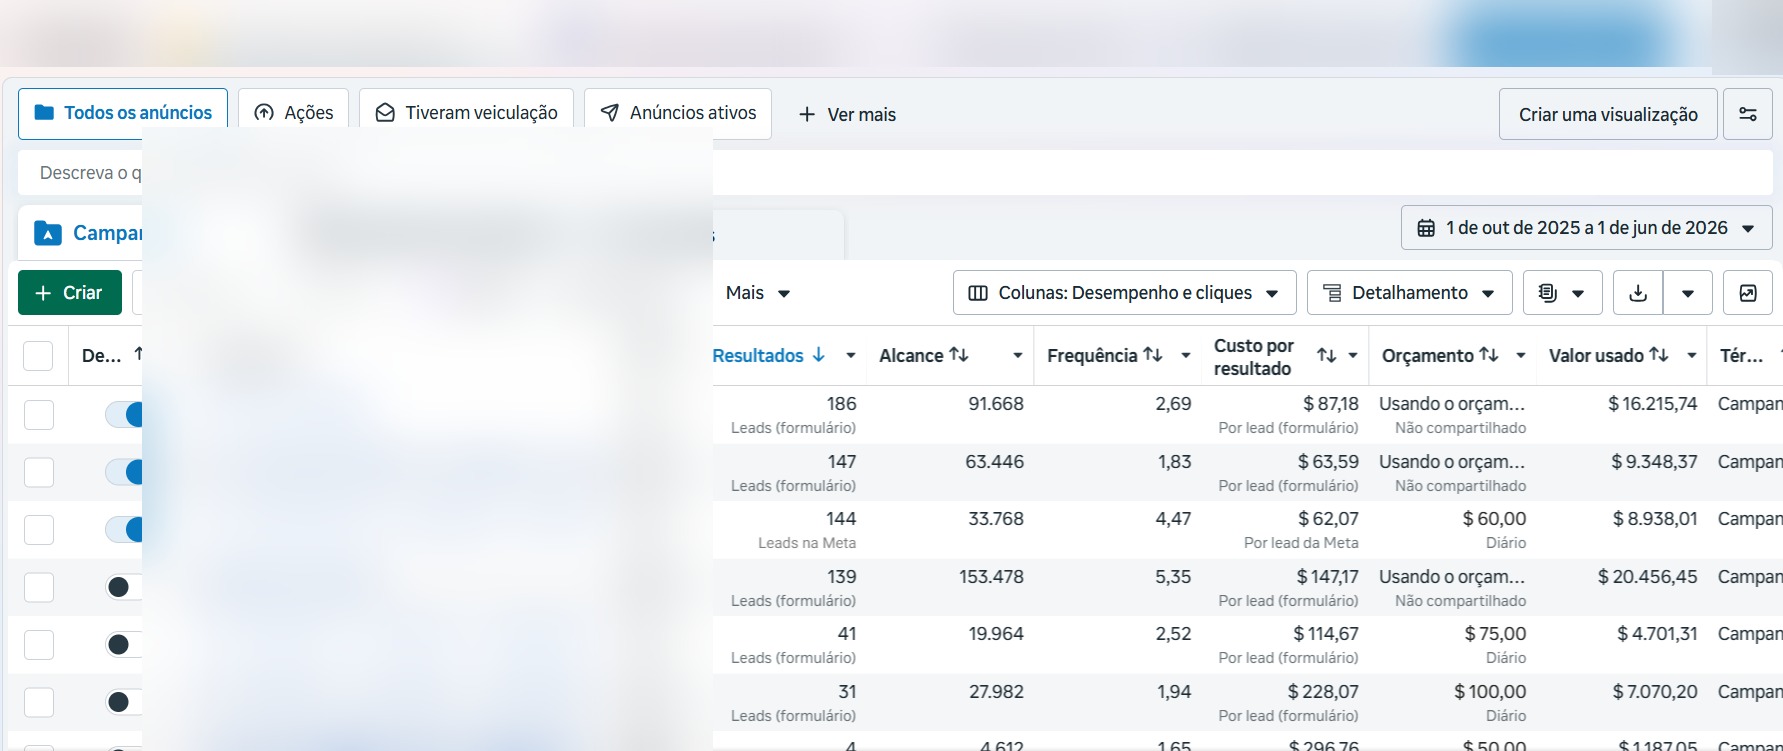Viewport: 1783px width, 751px height.
Task: Click the calendar icon in date picker
Action: [x=1427, y=228]
